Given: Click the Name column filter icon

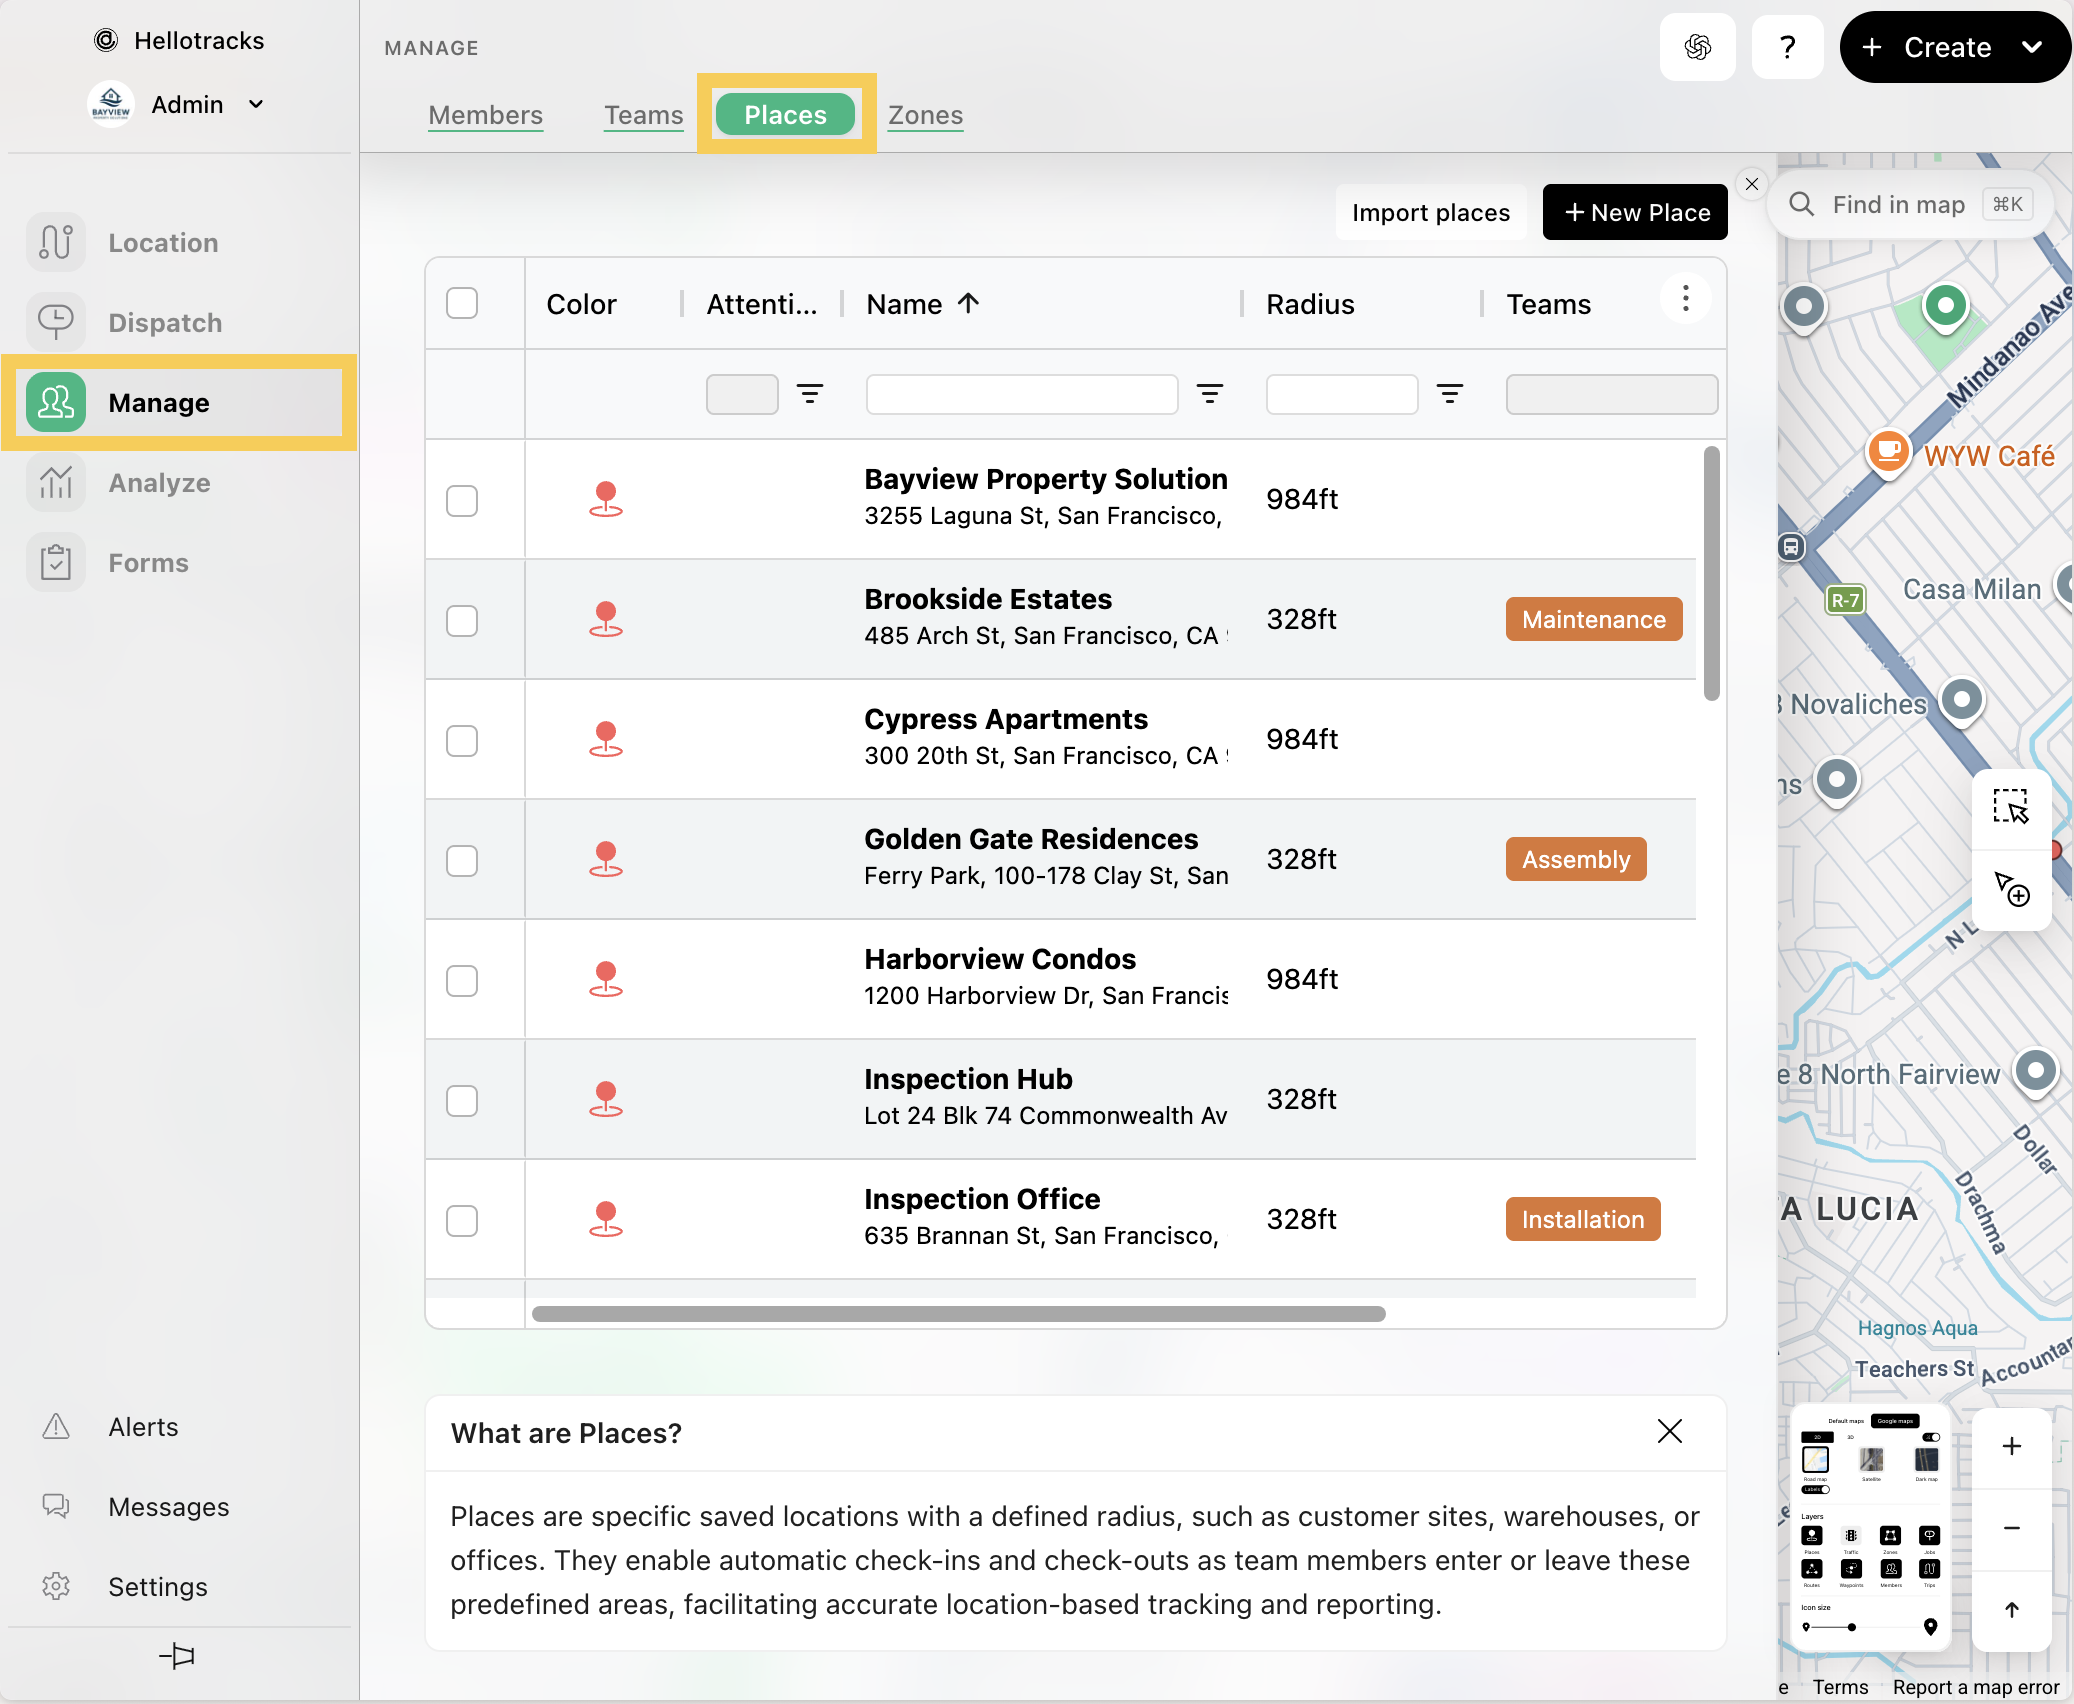Looking at the screenshot, I should (1210, 394).
